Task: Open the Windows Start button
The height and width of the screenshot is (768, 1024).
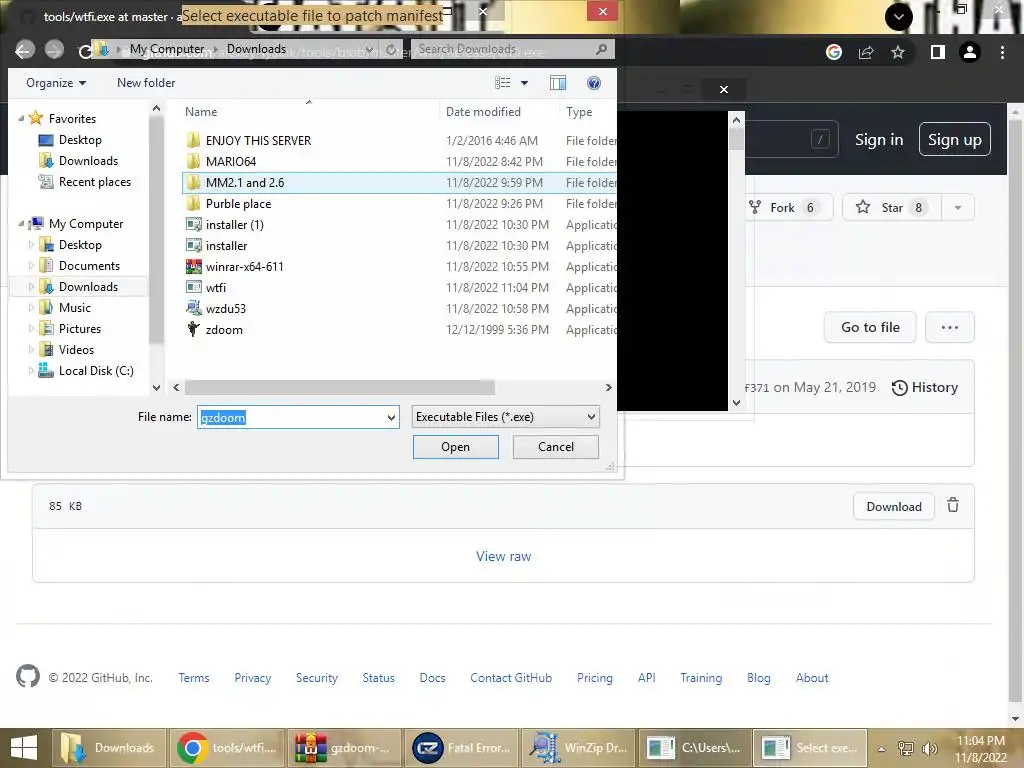Action: point(24,748)
